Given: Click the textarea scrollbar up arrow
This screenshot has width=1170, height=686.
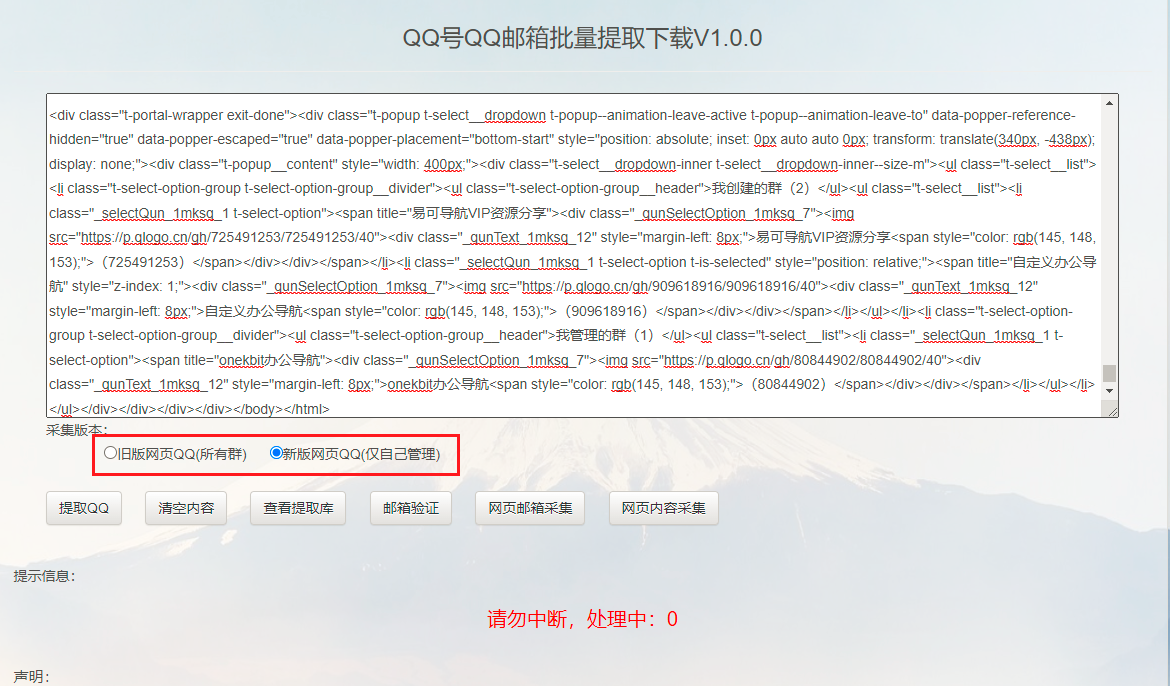Looking at the screenshot, I should coord(1110,102).
